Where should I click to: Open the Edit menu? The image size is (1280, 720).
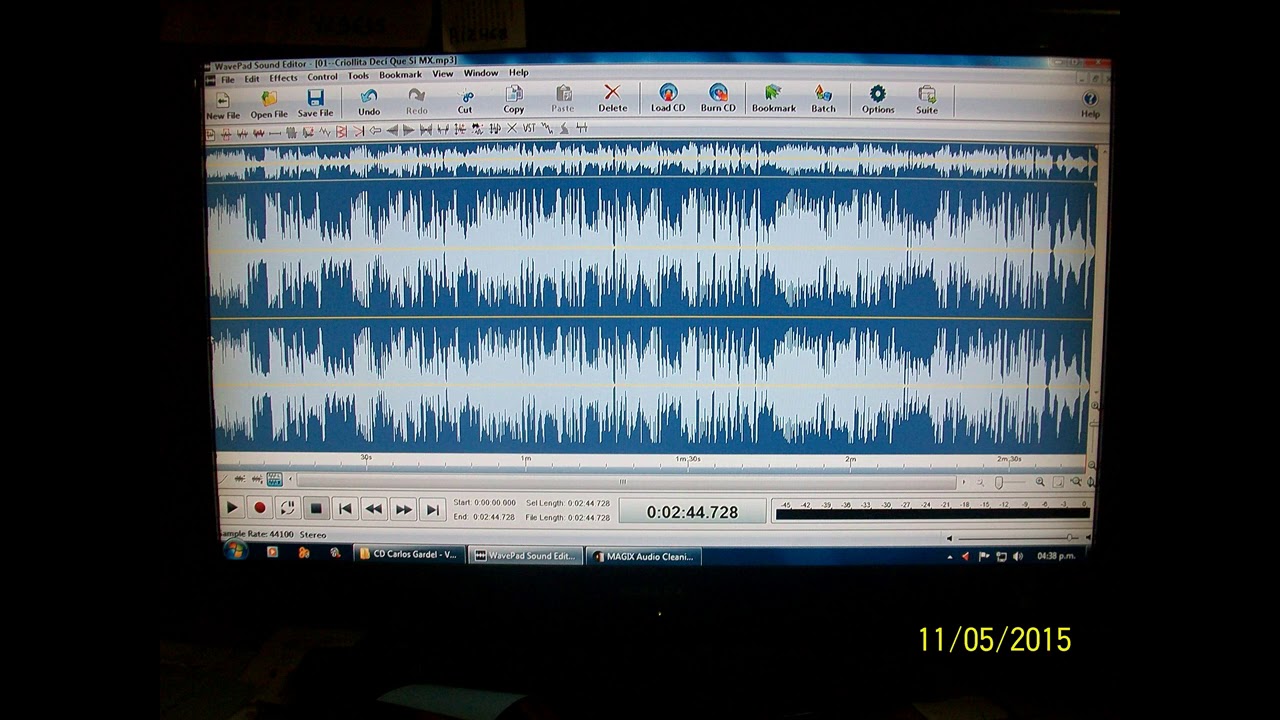click(251, 78)
